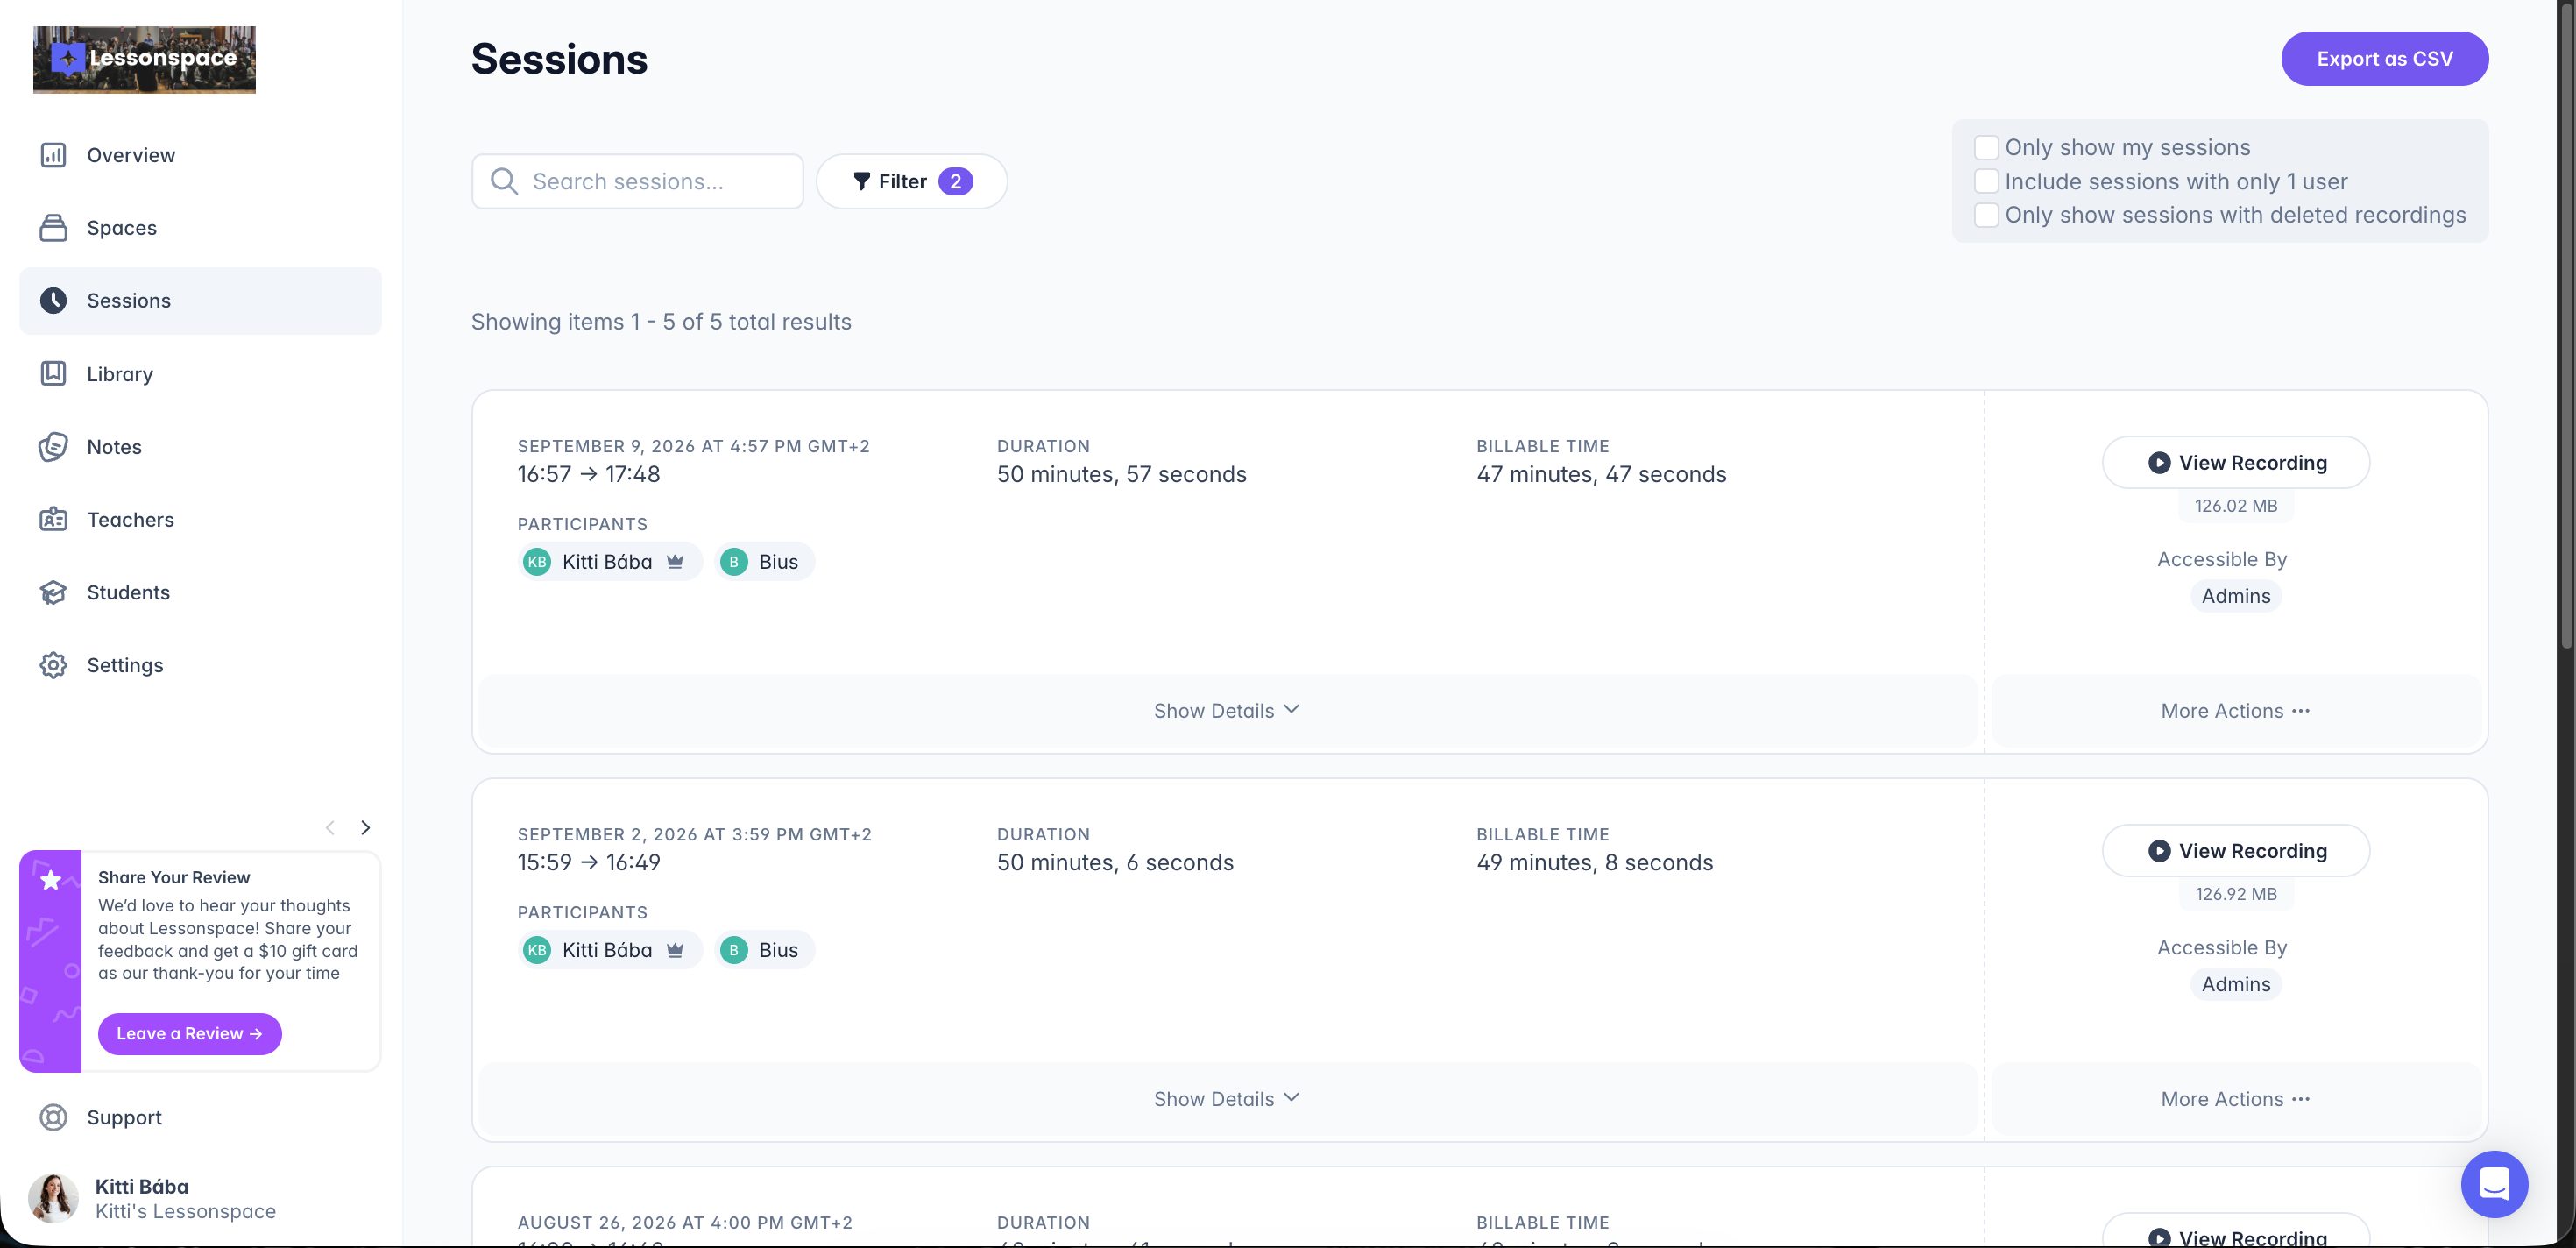The width and height of the screenshot is (2576, 1248).
Task: Click the Search sessions input field
Action: pos(638,181)
